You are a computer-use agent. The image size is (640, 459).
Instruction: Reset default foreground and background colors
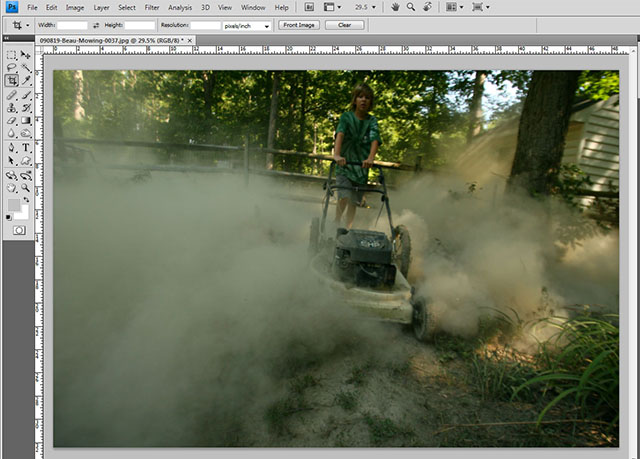[9, 217]
